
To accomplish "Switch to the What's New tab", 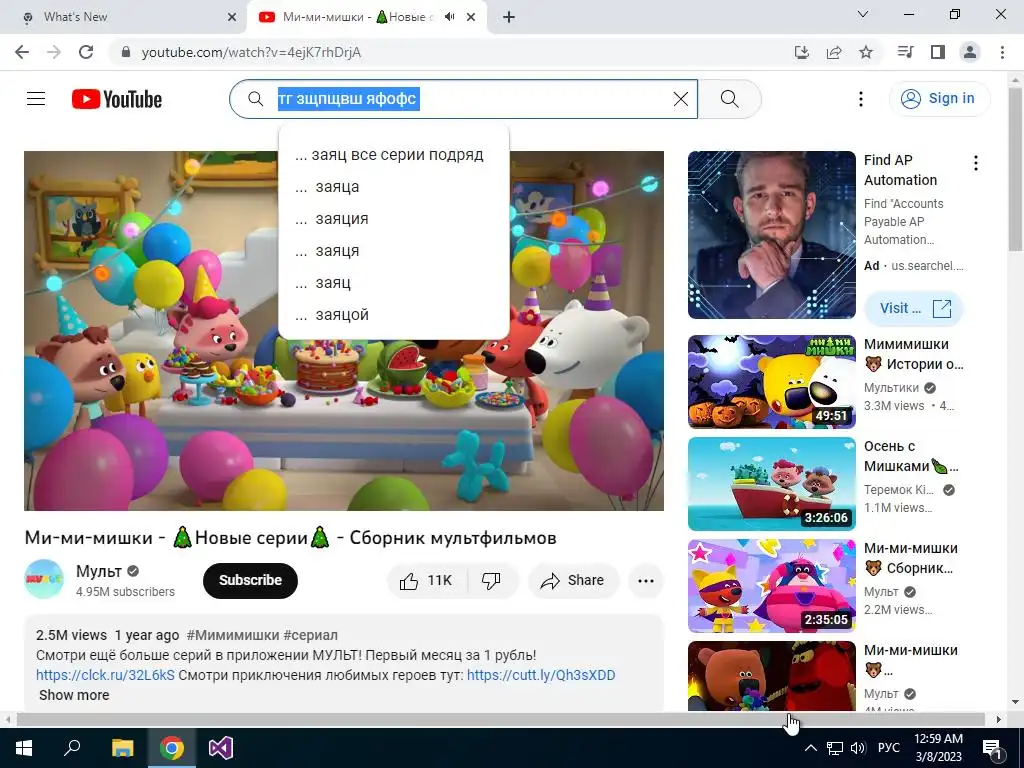I will (x=123, y=18).
